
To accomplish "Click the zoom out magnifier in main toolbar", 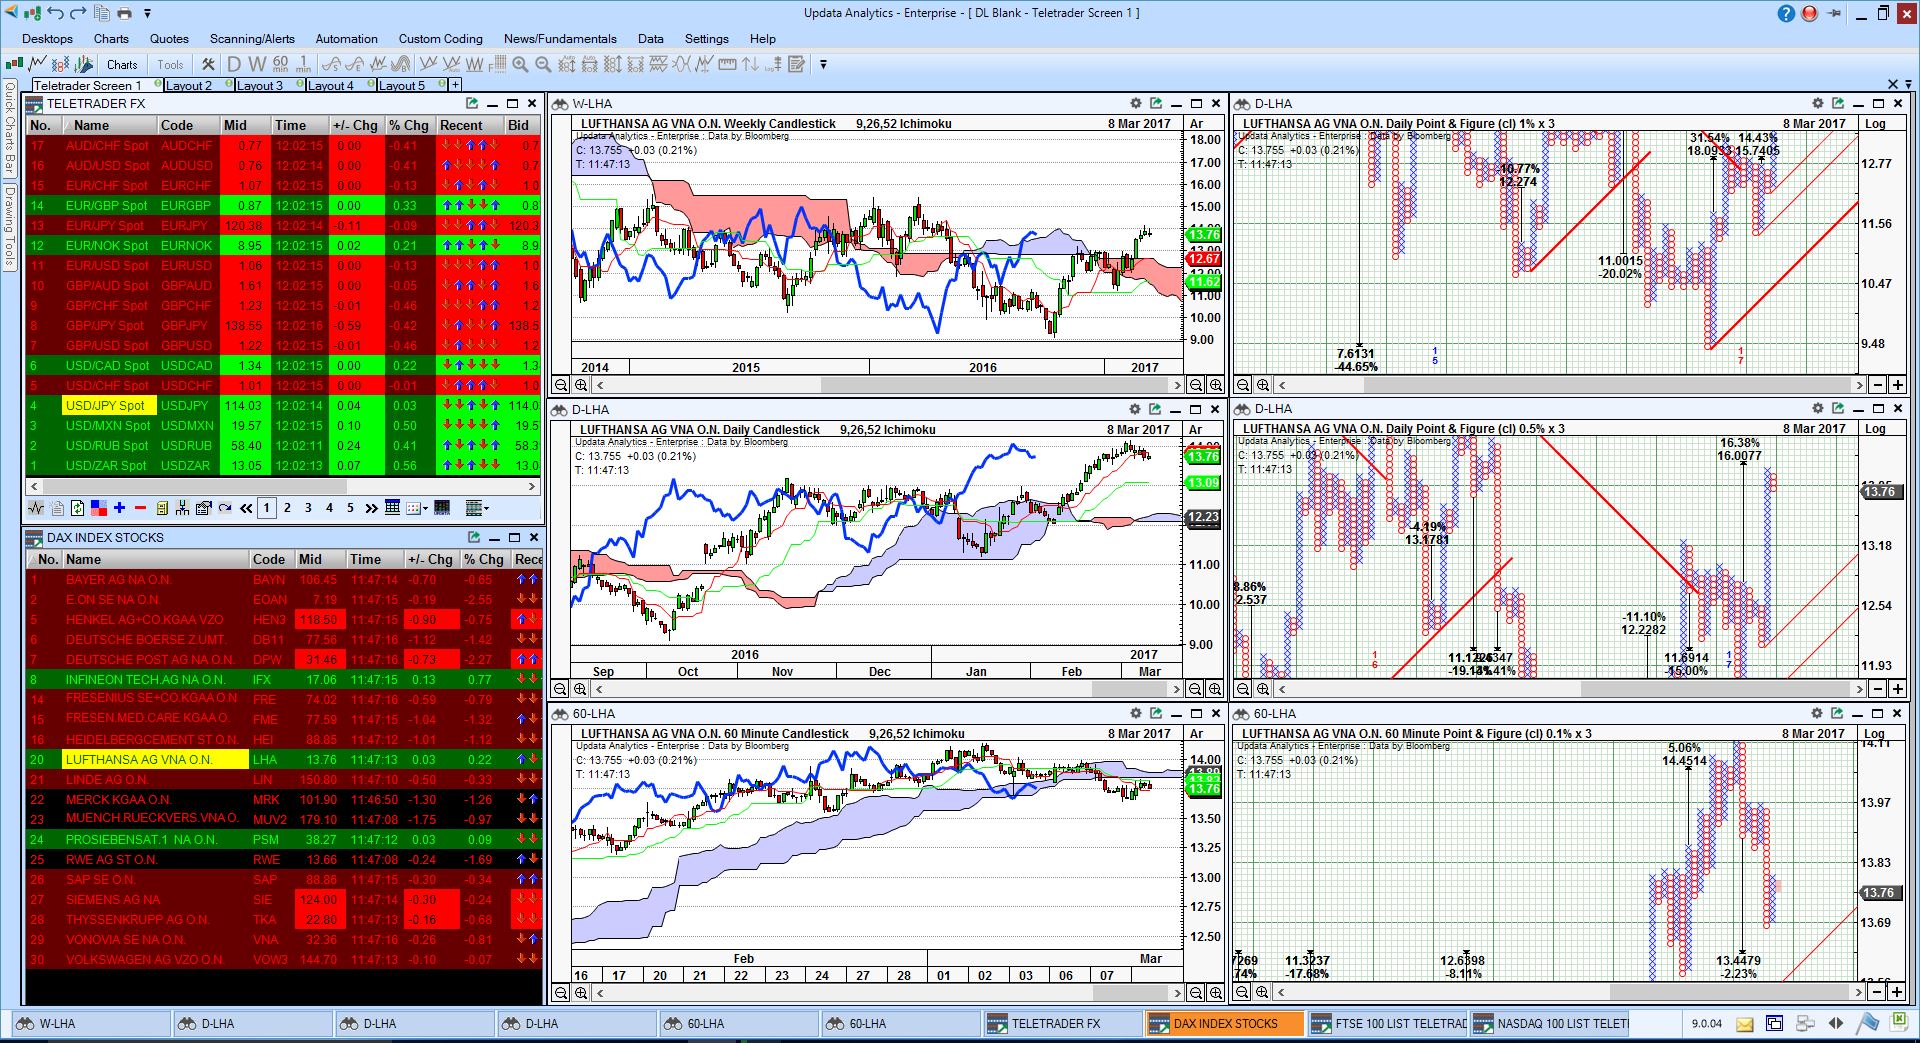I will [x=543, y=64].
